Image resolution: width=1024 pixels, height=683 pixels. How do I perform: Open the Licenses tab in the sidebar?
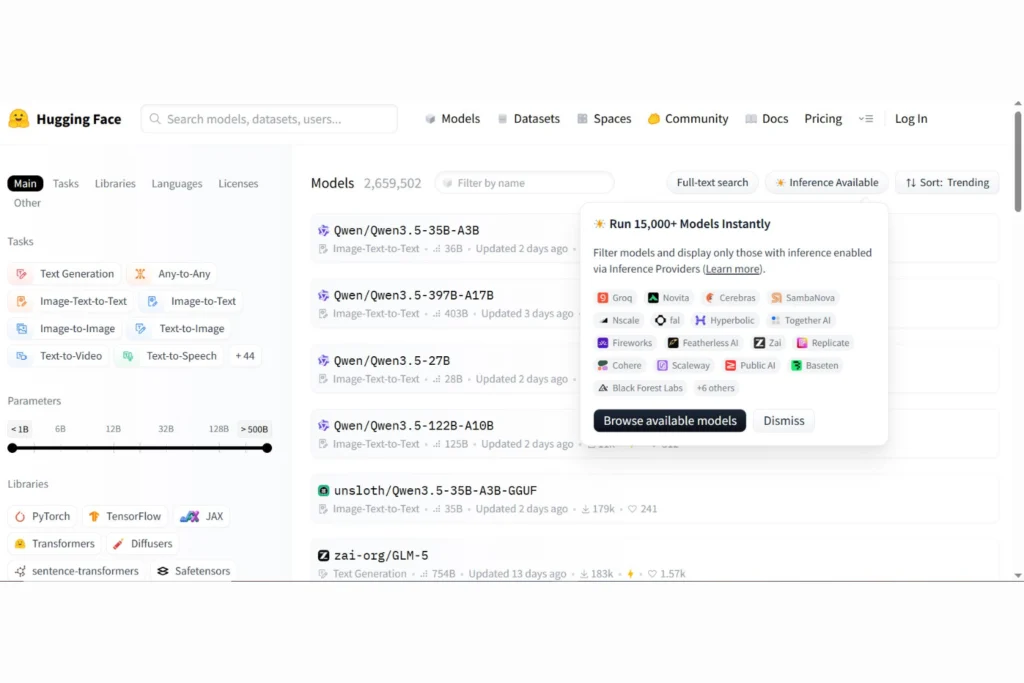pos(238,183)
